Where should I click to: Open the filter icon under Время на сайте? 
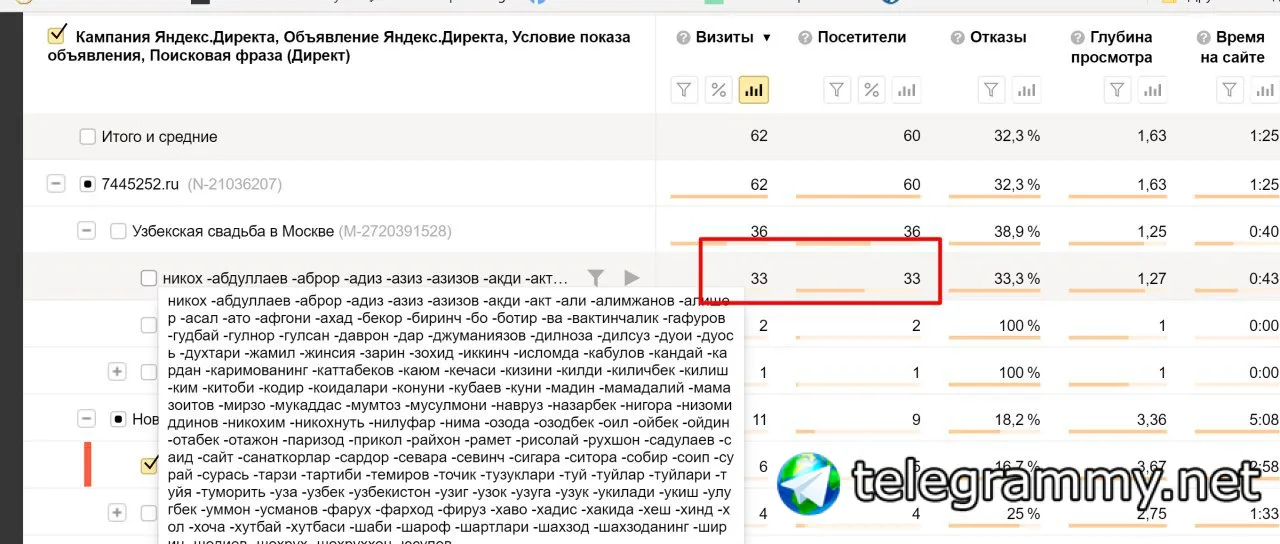click(1230, 90)
